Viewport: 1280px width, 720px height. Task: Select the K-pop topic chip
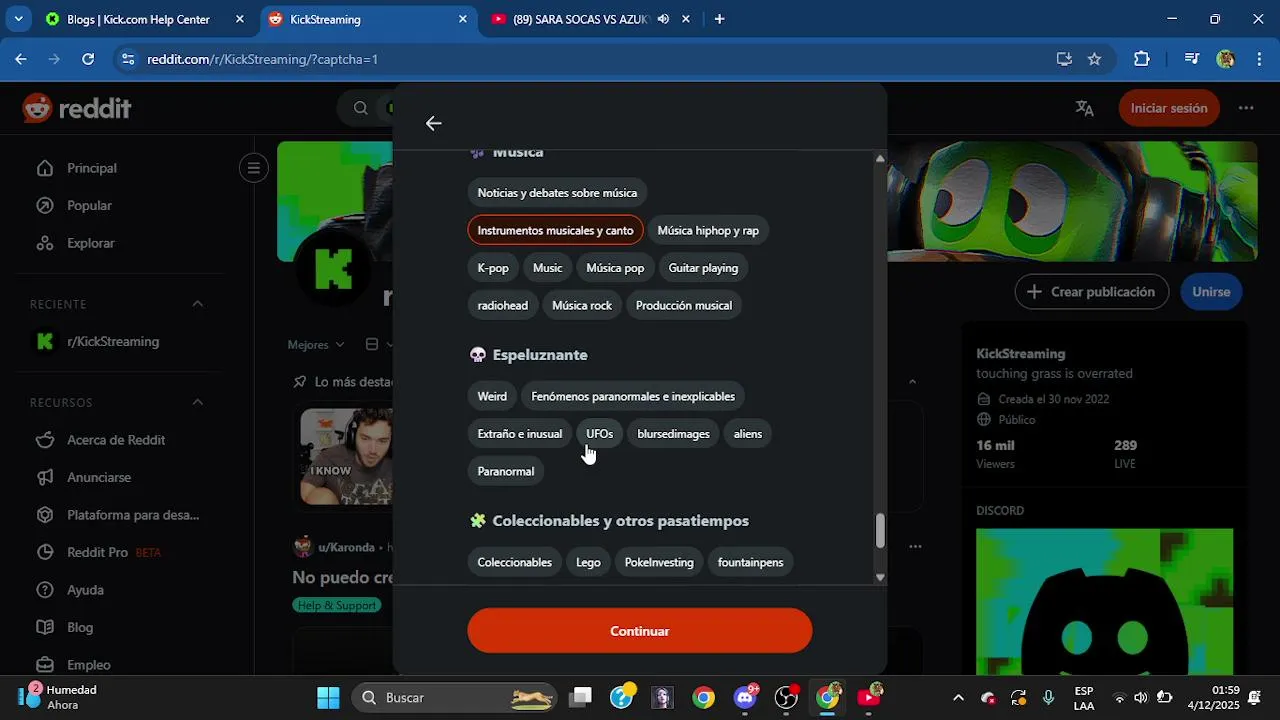493,268
